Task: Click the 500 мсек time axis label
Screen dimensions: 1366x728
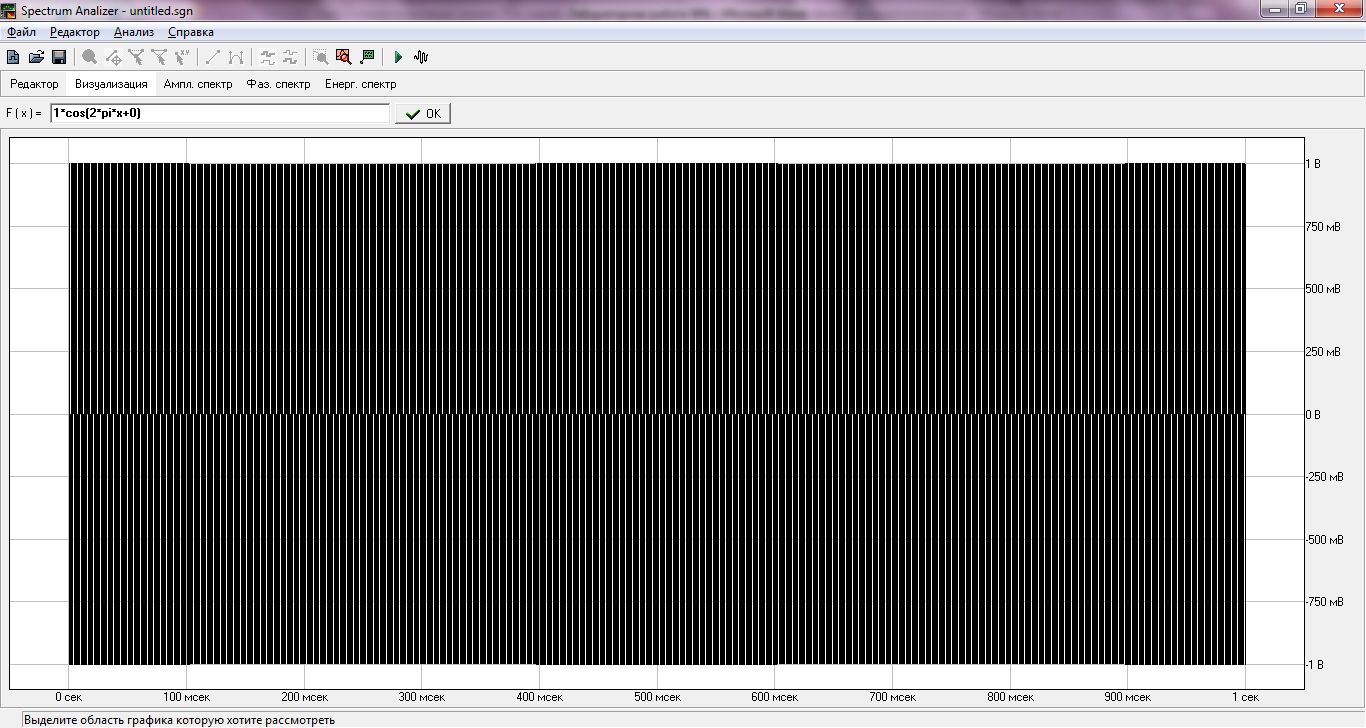Action: click(x=657, y=697)
